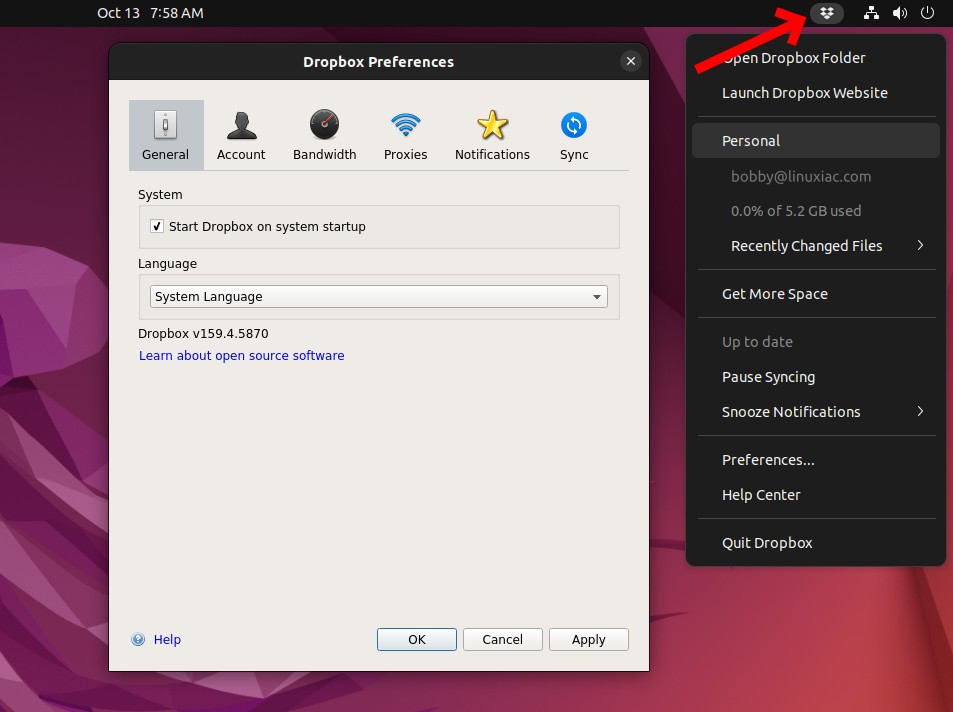Confirm preferences with OK button
This screenshot has height=712, width=953.
(417, 640)
